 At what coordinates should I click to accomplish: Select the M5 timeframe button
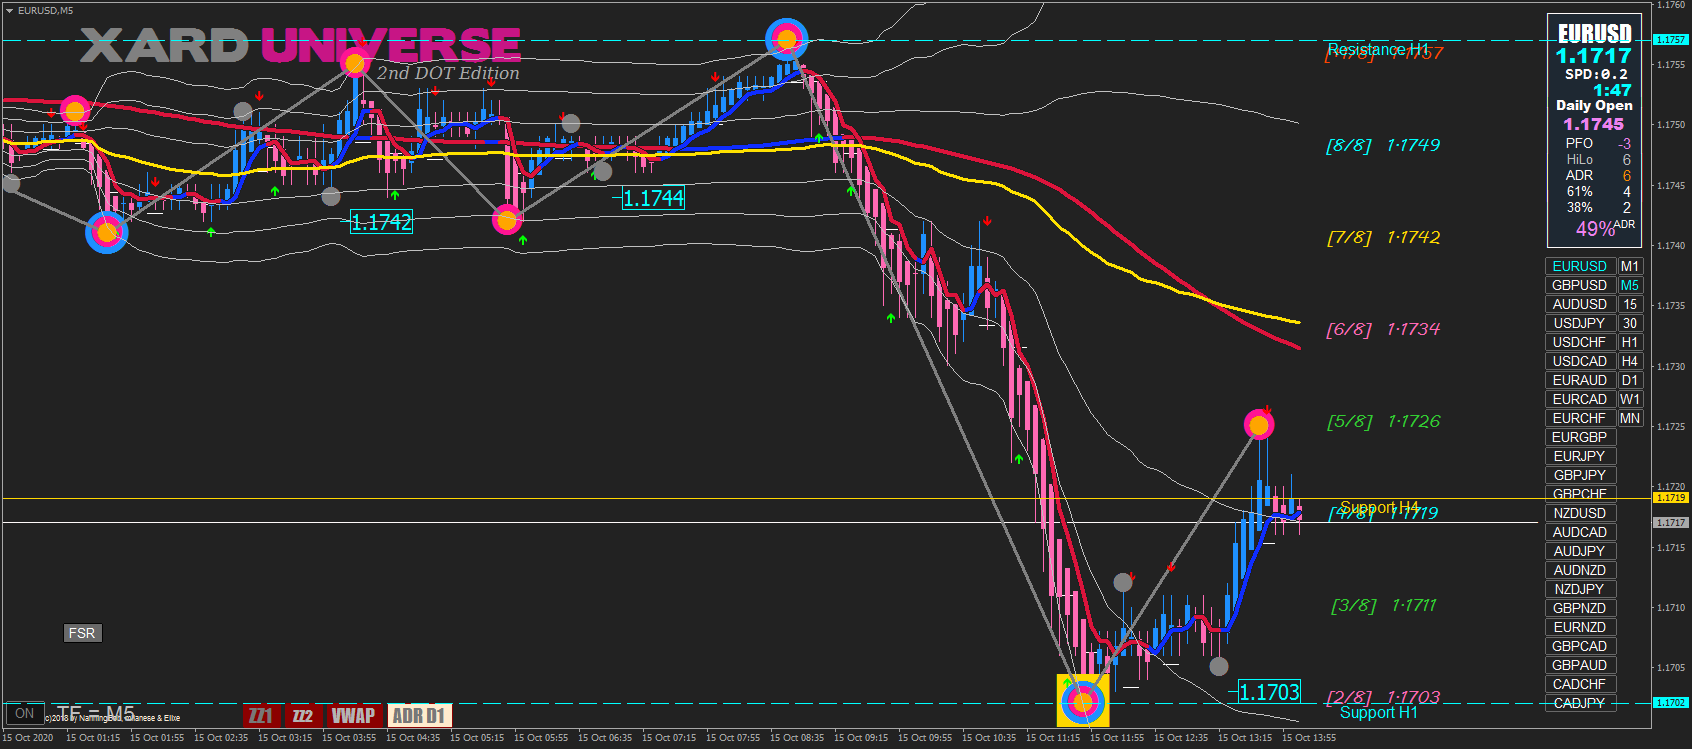(1630, 285)
